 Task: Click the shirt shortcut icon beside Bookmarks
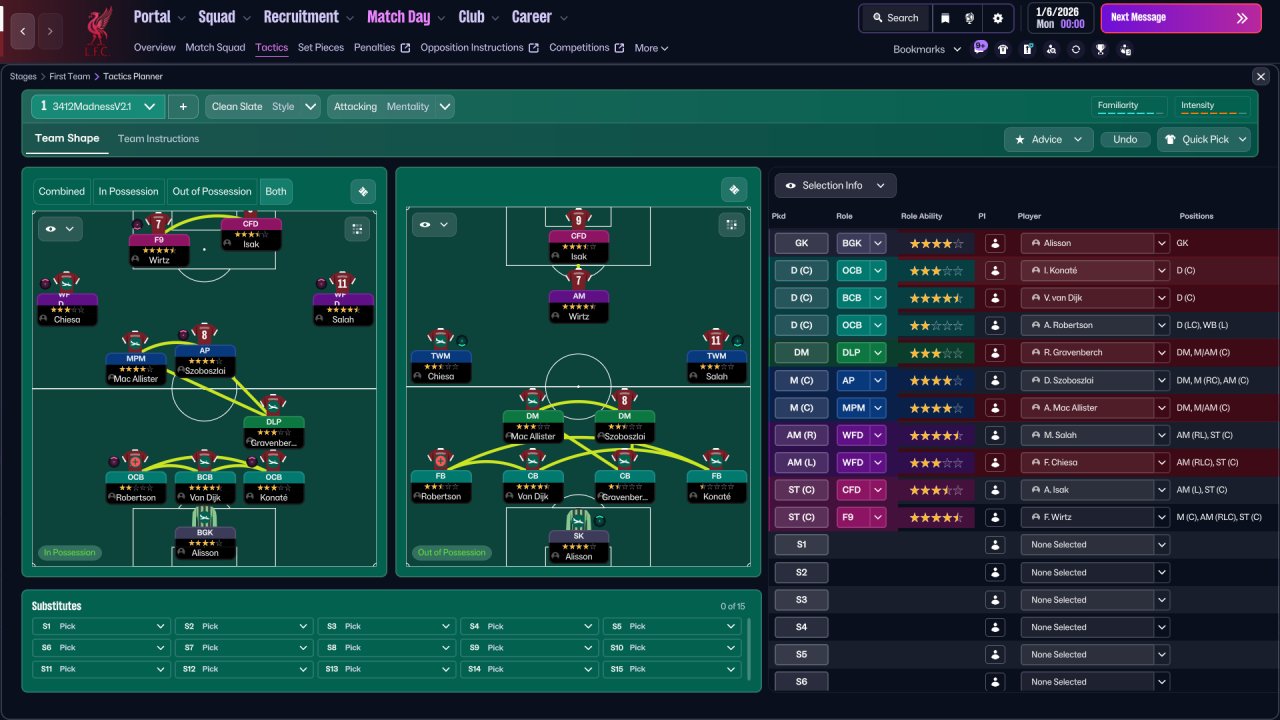(1003, 49)
